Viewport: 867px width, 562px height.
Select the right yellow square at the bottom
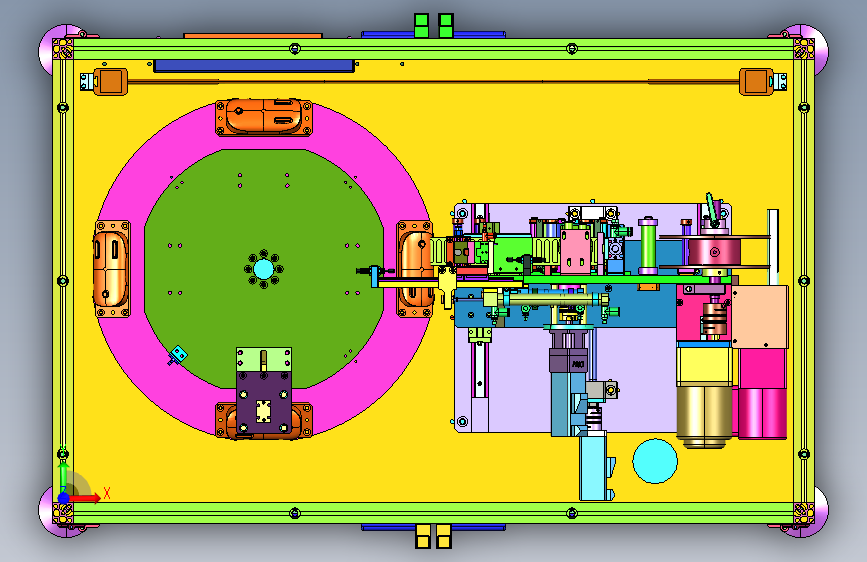click(443, 536)
